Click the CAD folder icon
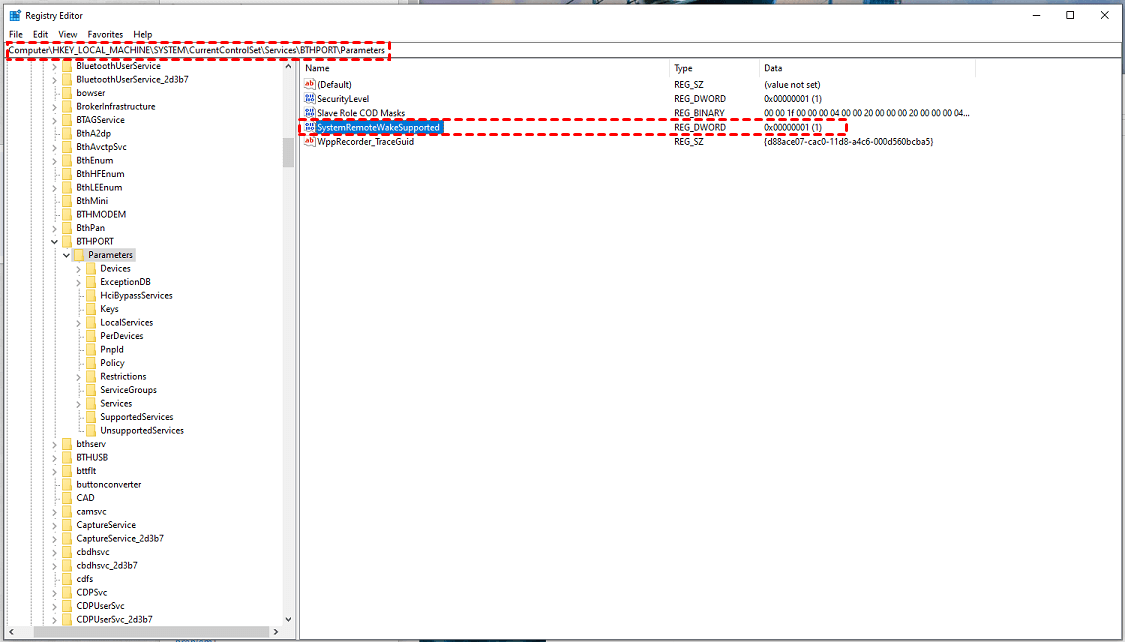Image resolution: width=1125 pixels, height=642 pixels. [x=67, y=498]
